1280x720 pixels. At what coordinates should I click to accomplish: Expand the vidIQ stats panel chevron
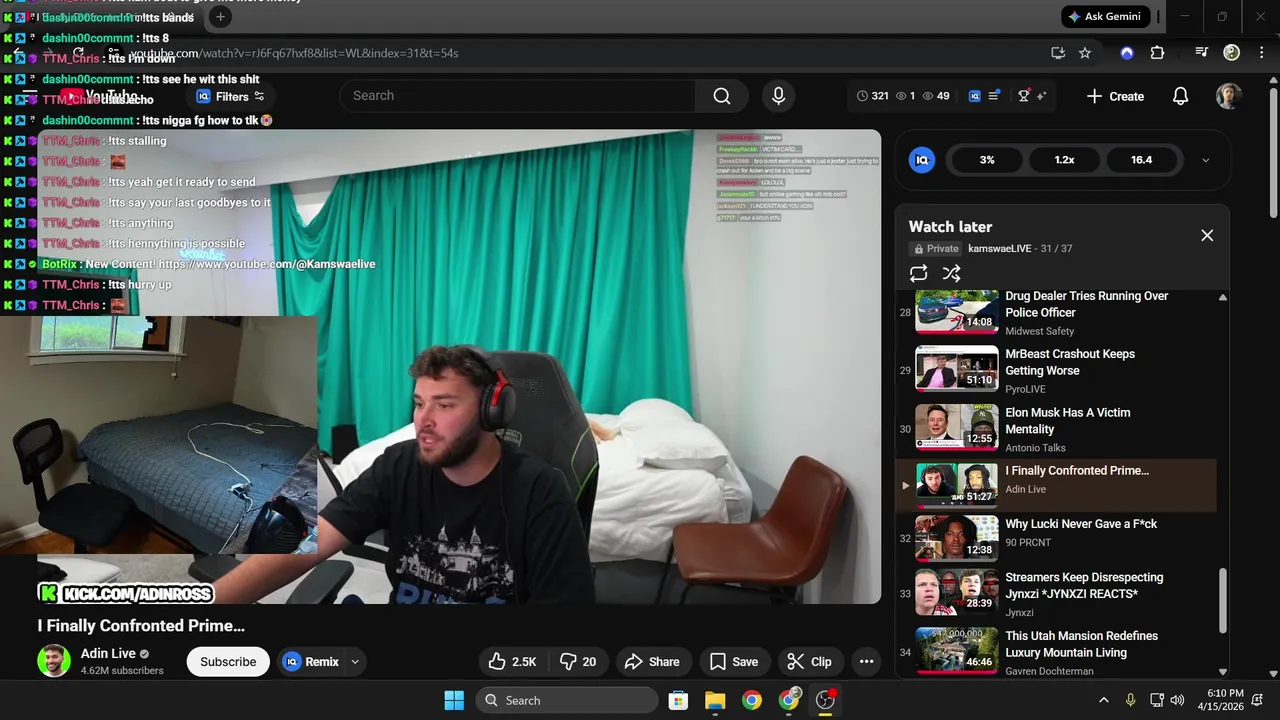1205,160
